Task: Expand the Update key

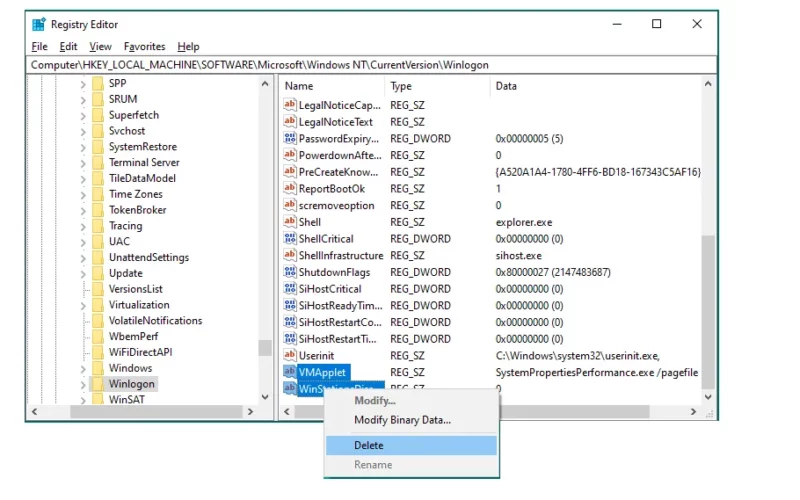Action: click(83, 274)
